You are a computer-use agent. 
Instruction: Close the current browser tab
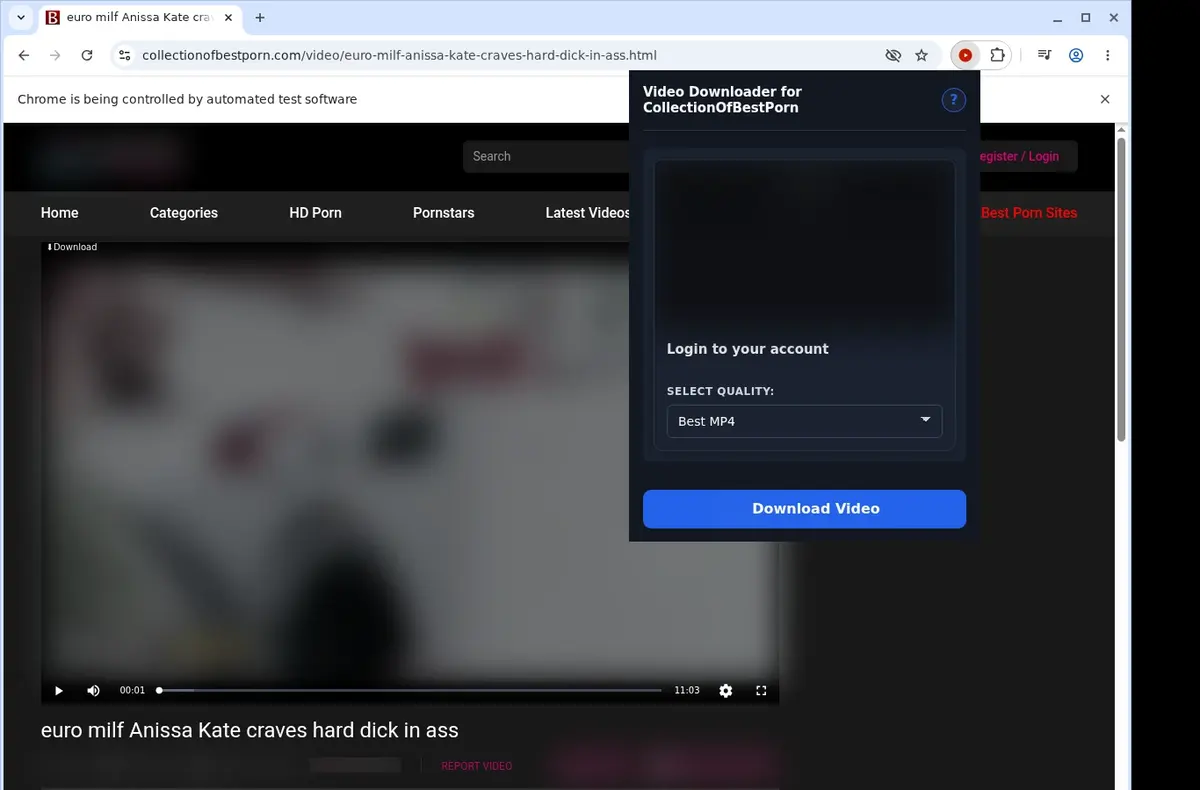click(x=228, y=18)
